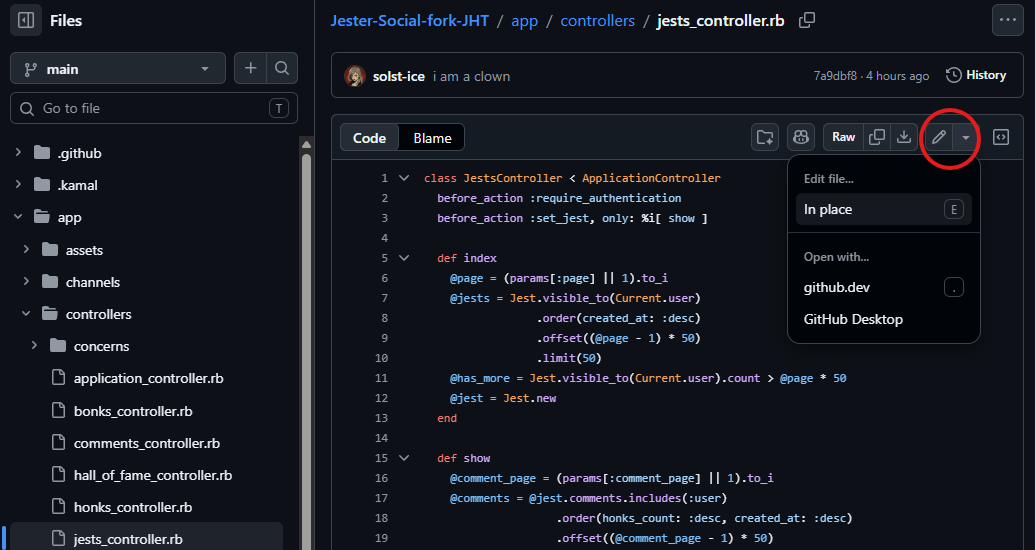The width and height of the screenshot is (1036, 550).
Task: Collapse the def index code fold
Action: [404, 258]
